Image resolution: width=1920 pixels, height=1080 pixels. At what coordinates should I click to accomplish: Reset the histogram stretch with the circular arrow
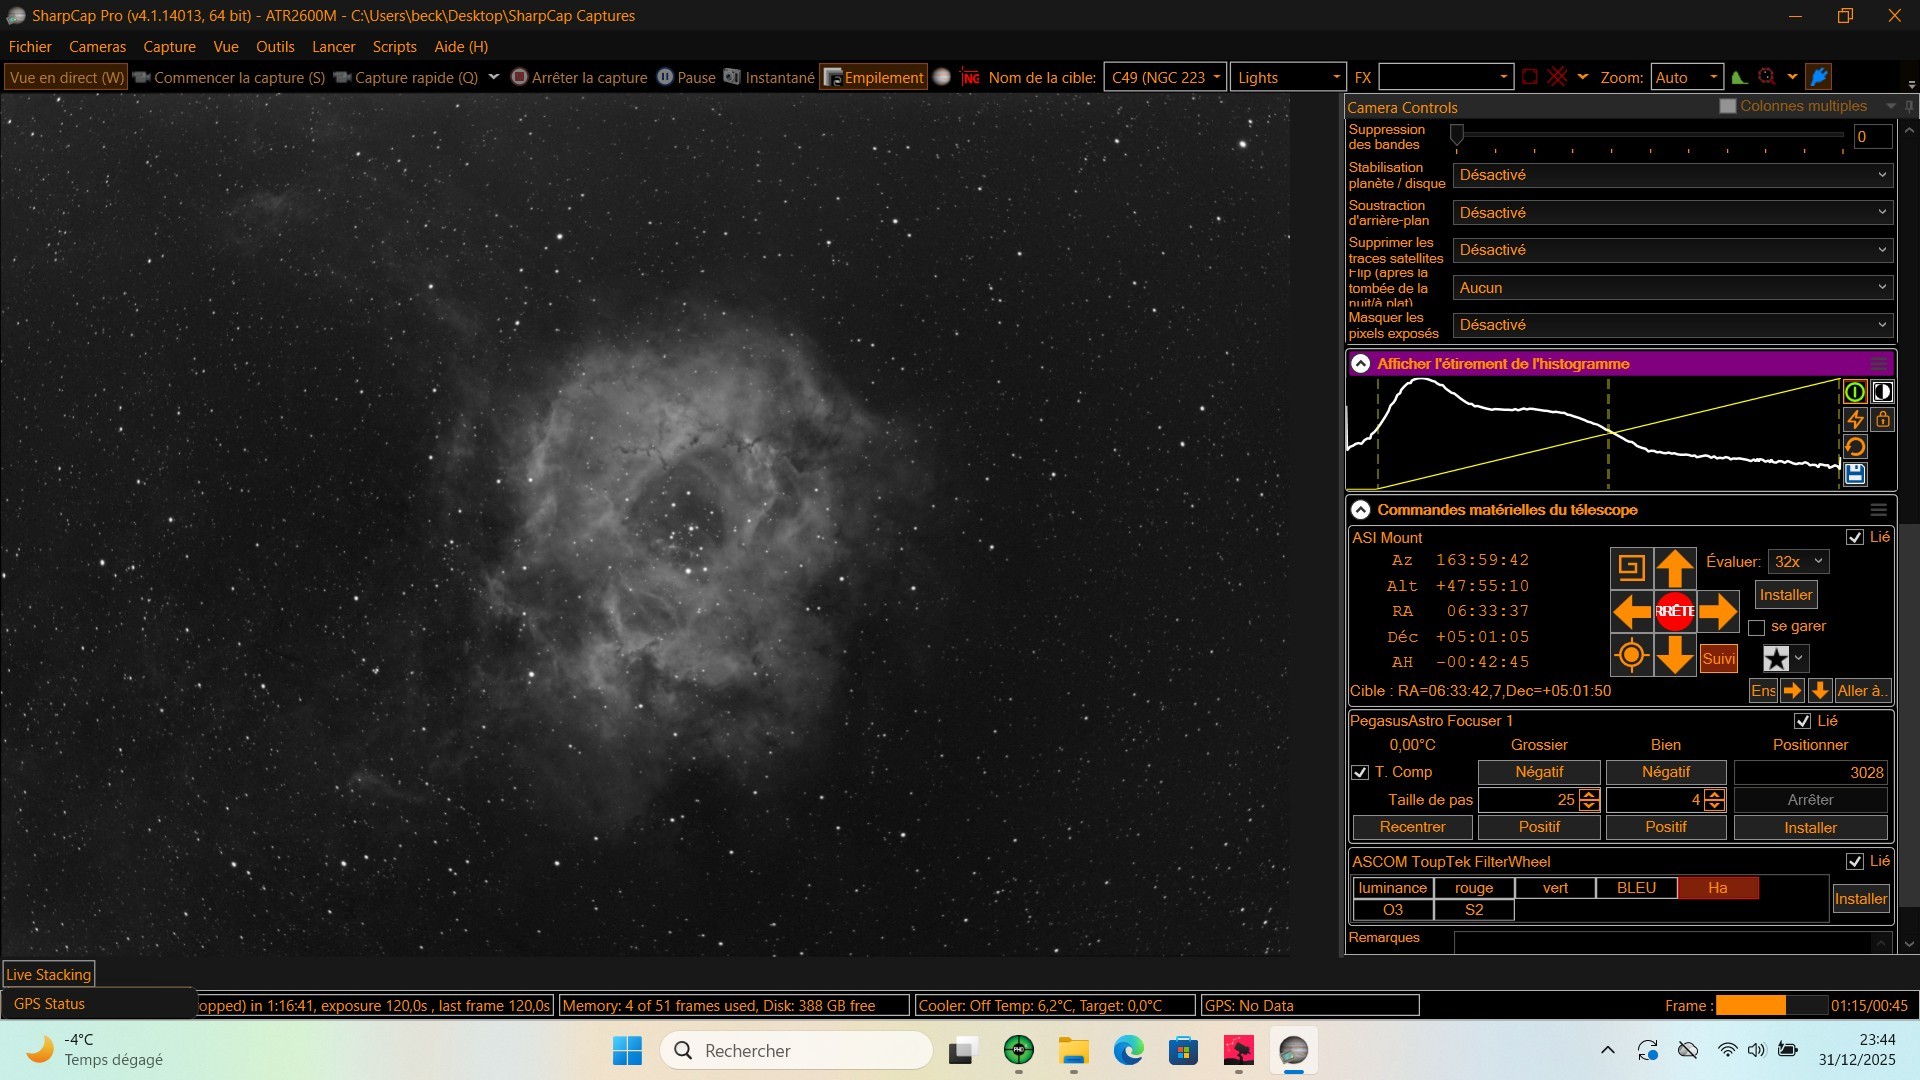point(1855,447)
